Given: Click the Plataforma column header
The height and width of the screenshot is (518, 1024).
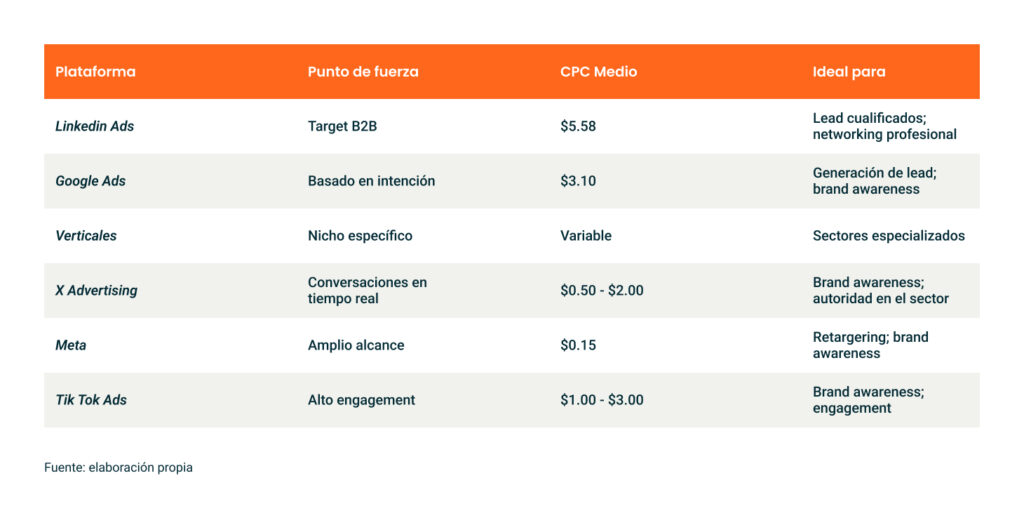Looking at the screenshot, I should point(95,72).
